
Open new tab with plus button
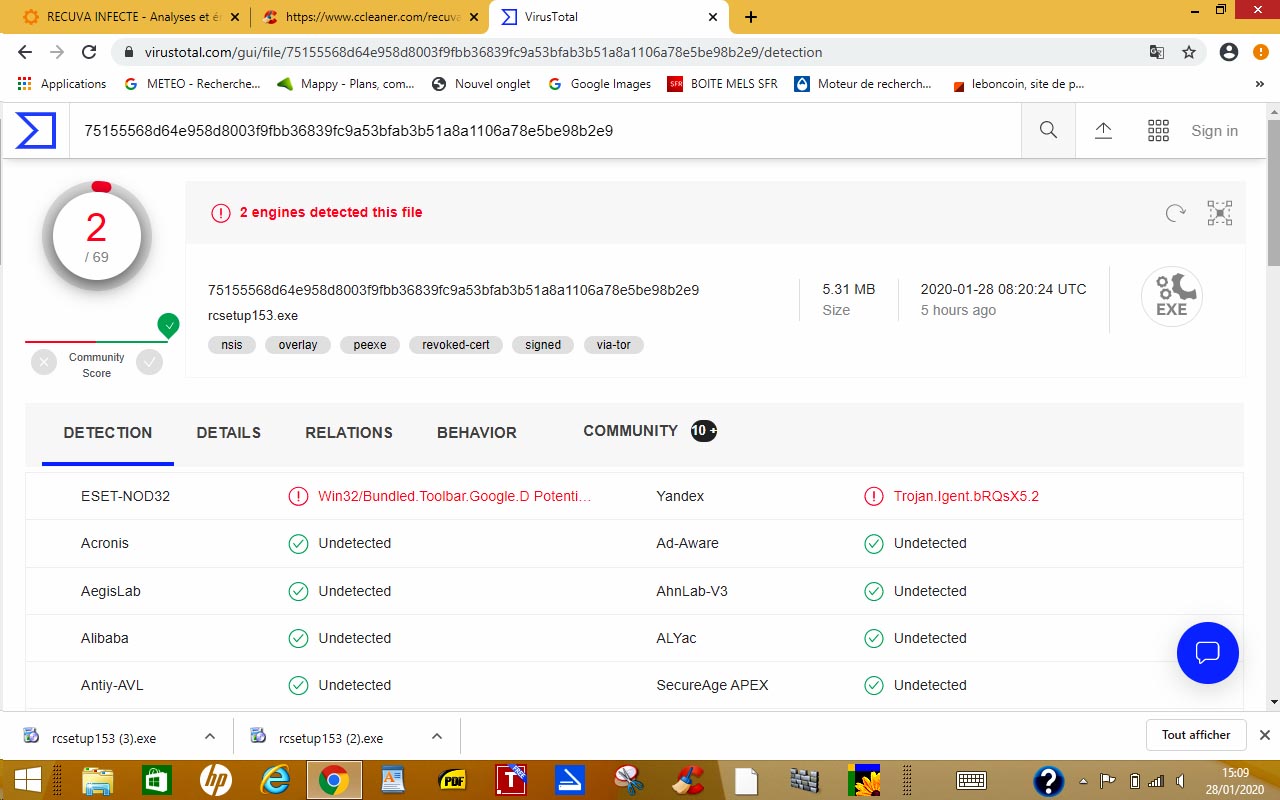point(751,17)
